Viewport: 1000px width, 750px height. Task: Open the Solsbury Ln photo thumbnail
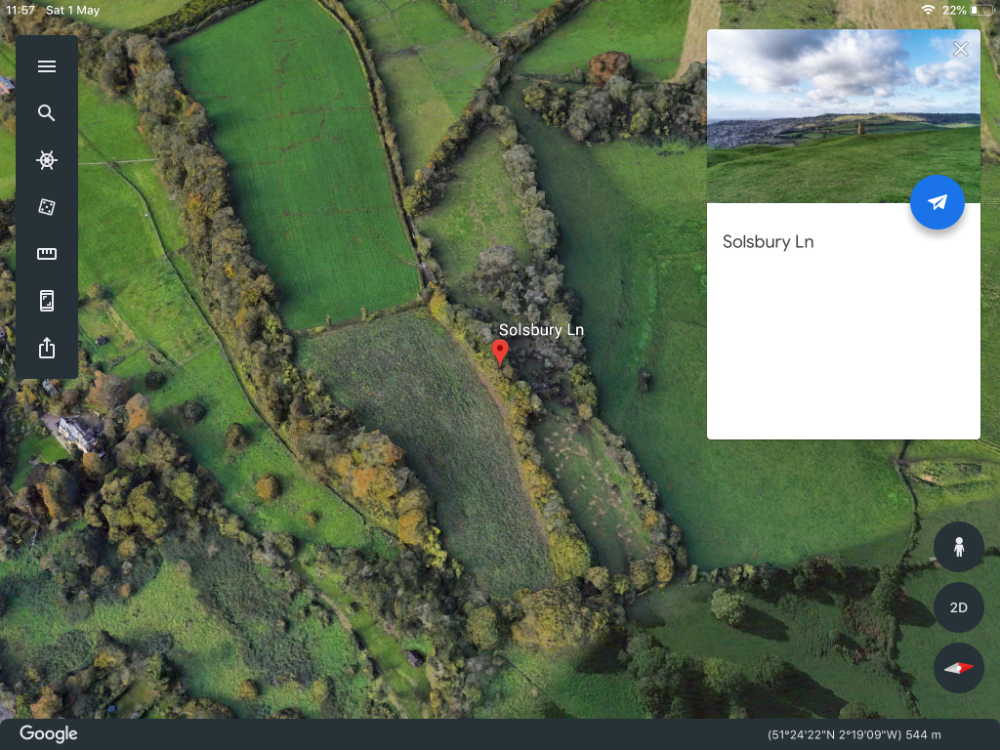click(843, 116)
